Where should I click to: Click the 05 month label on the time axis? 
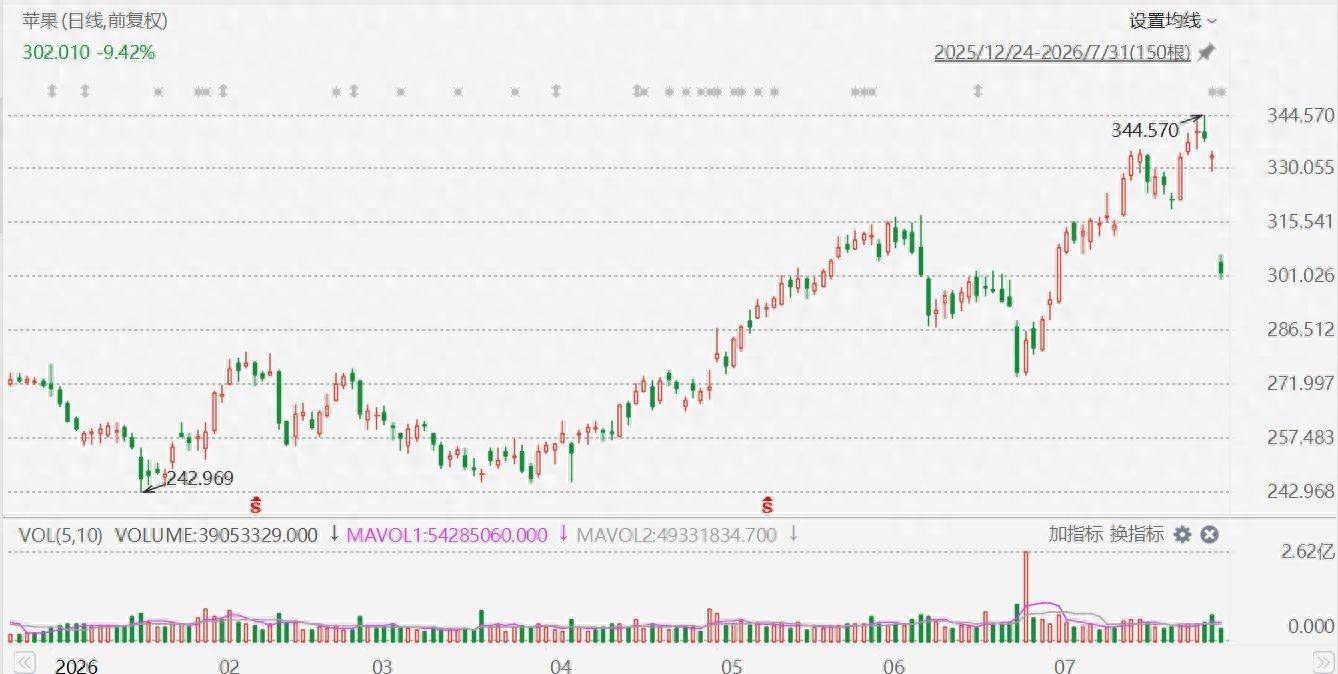click(731, 666)
